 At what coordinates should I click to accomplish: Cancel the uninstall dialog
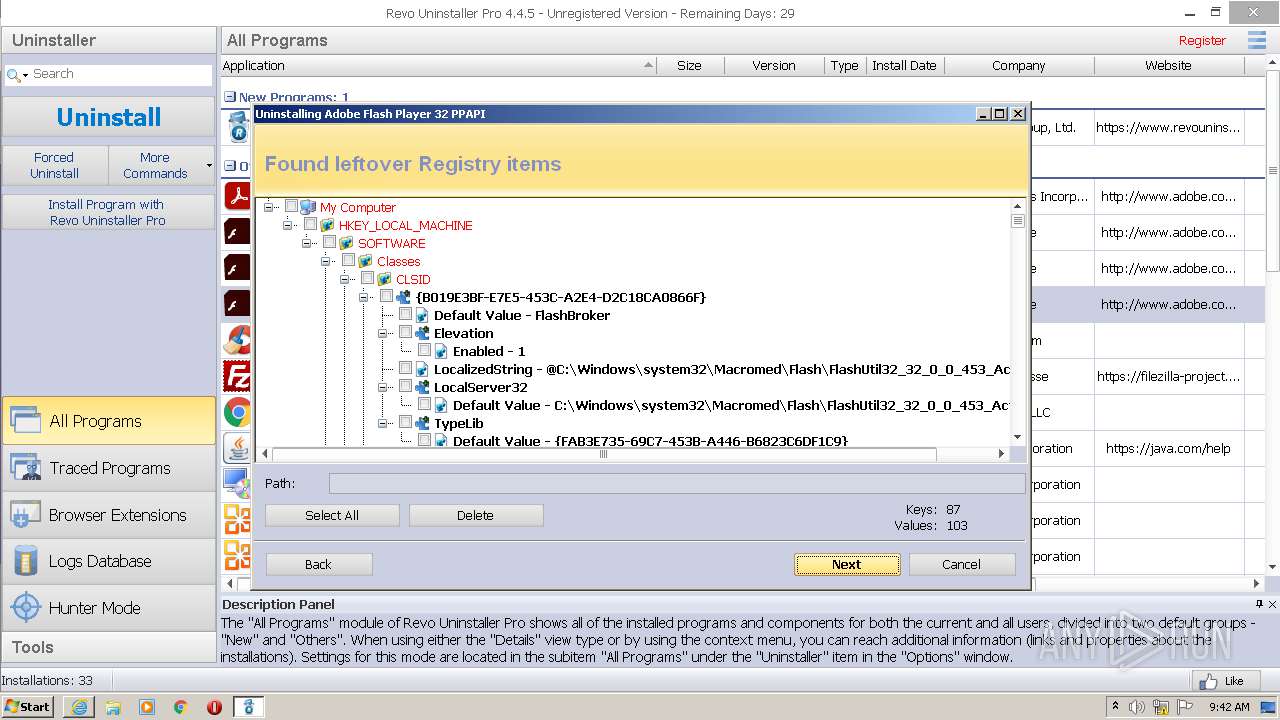[962, 564]
